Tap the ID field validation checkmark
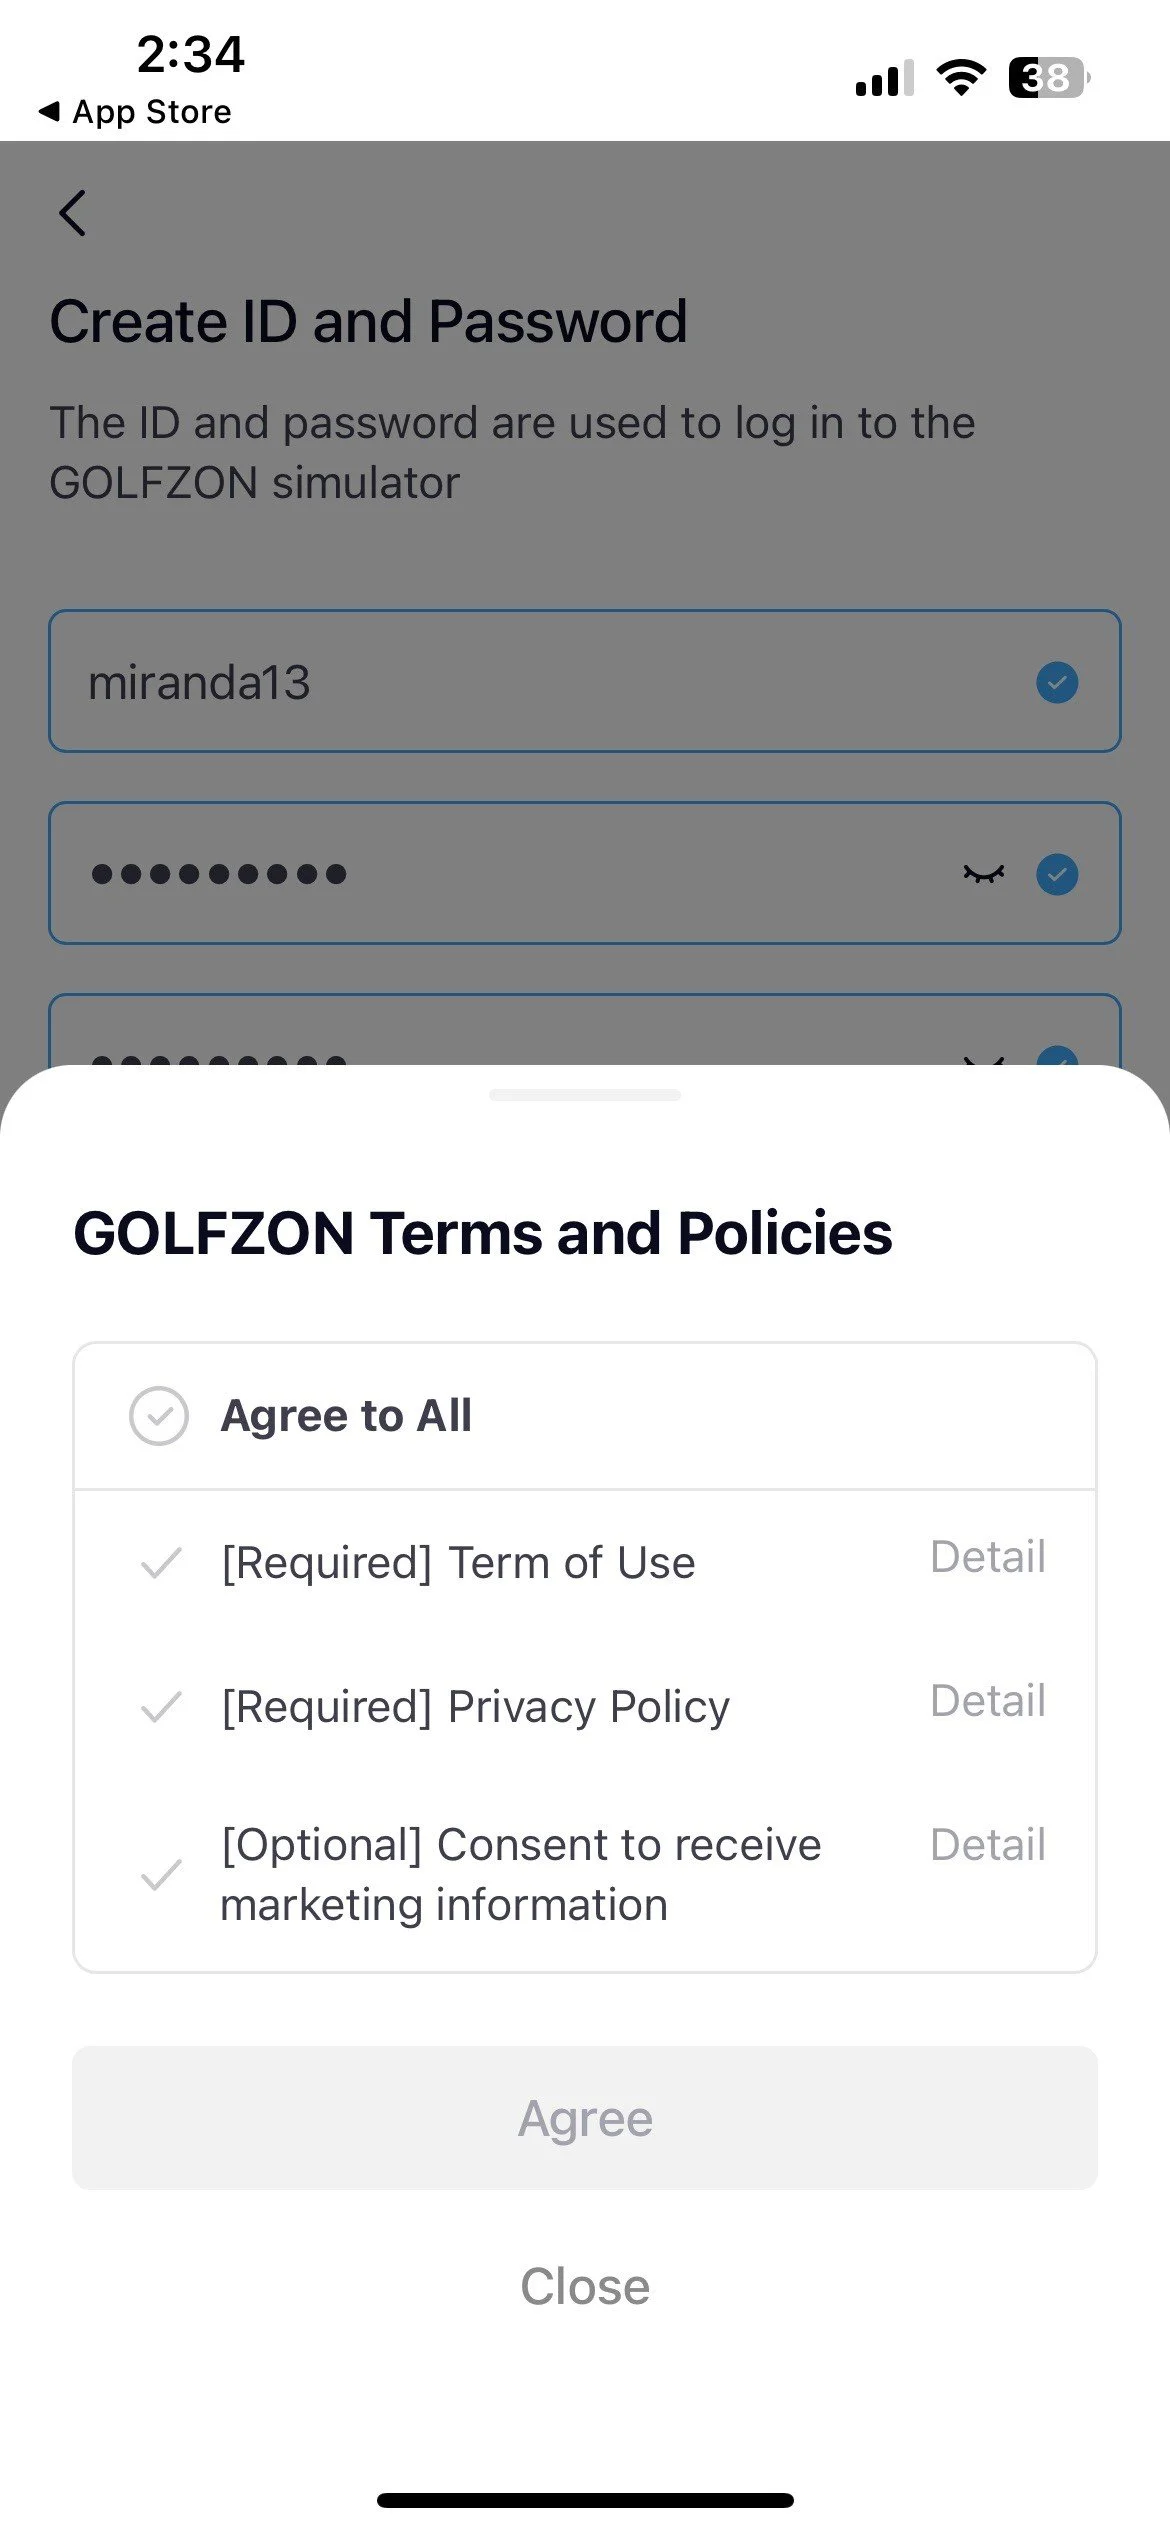This screenshot has height=2532, width=1170. pyautogui.click(x=1056, y=682)
